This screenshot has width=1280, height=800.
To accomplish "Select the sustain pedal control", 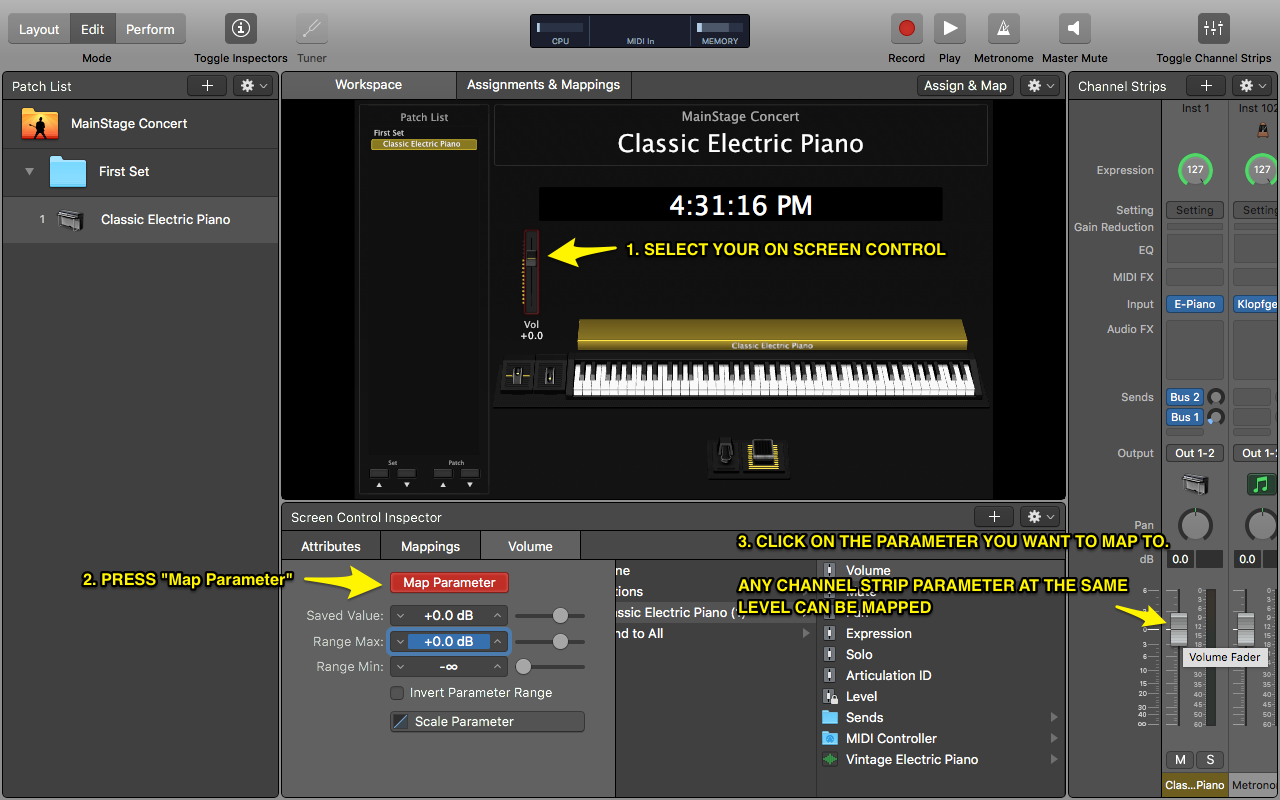I will 727,454.
